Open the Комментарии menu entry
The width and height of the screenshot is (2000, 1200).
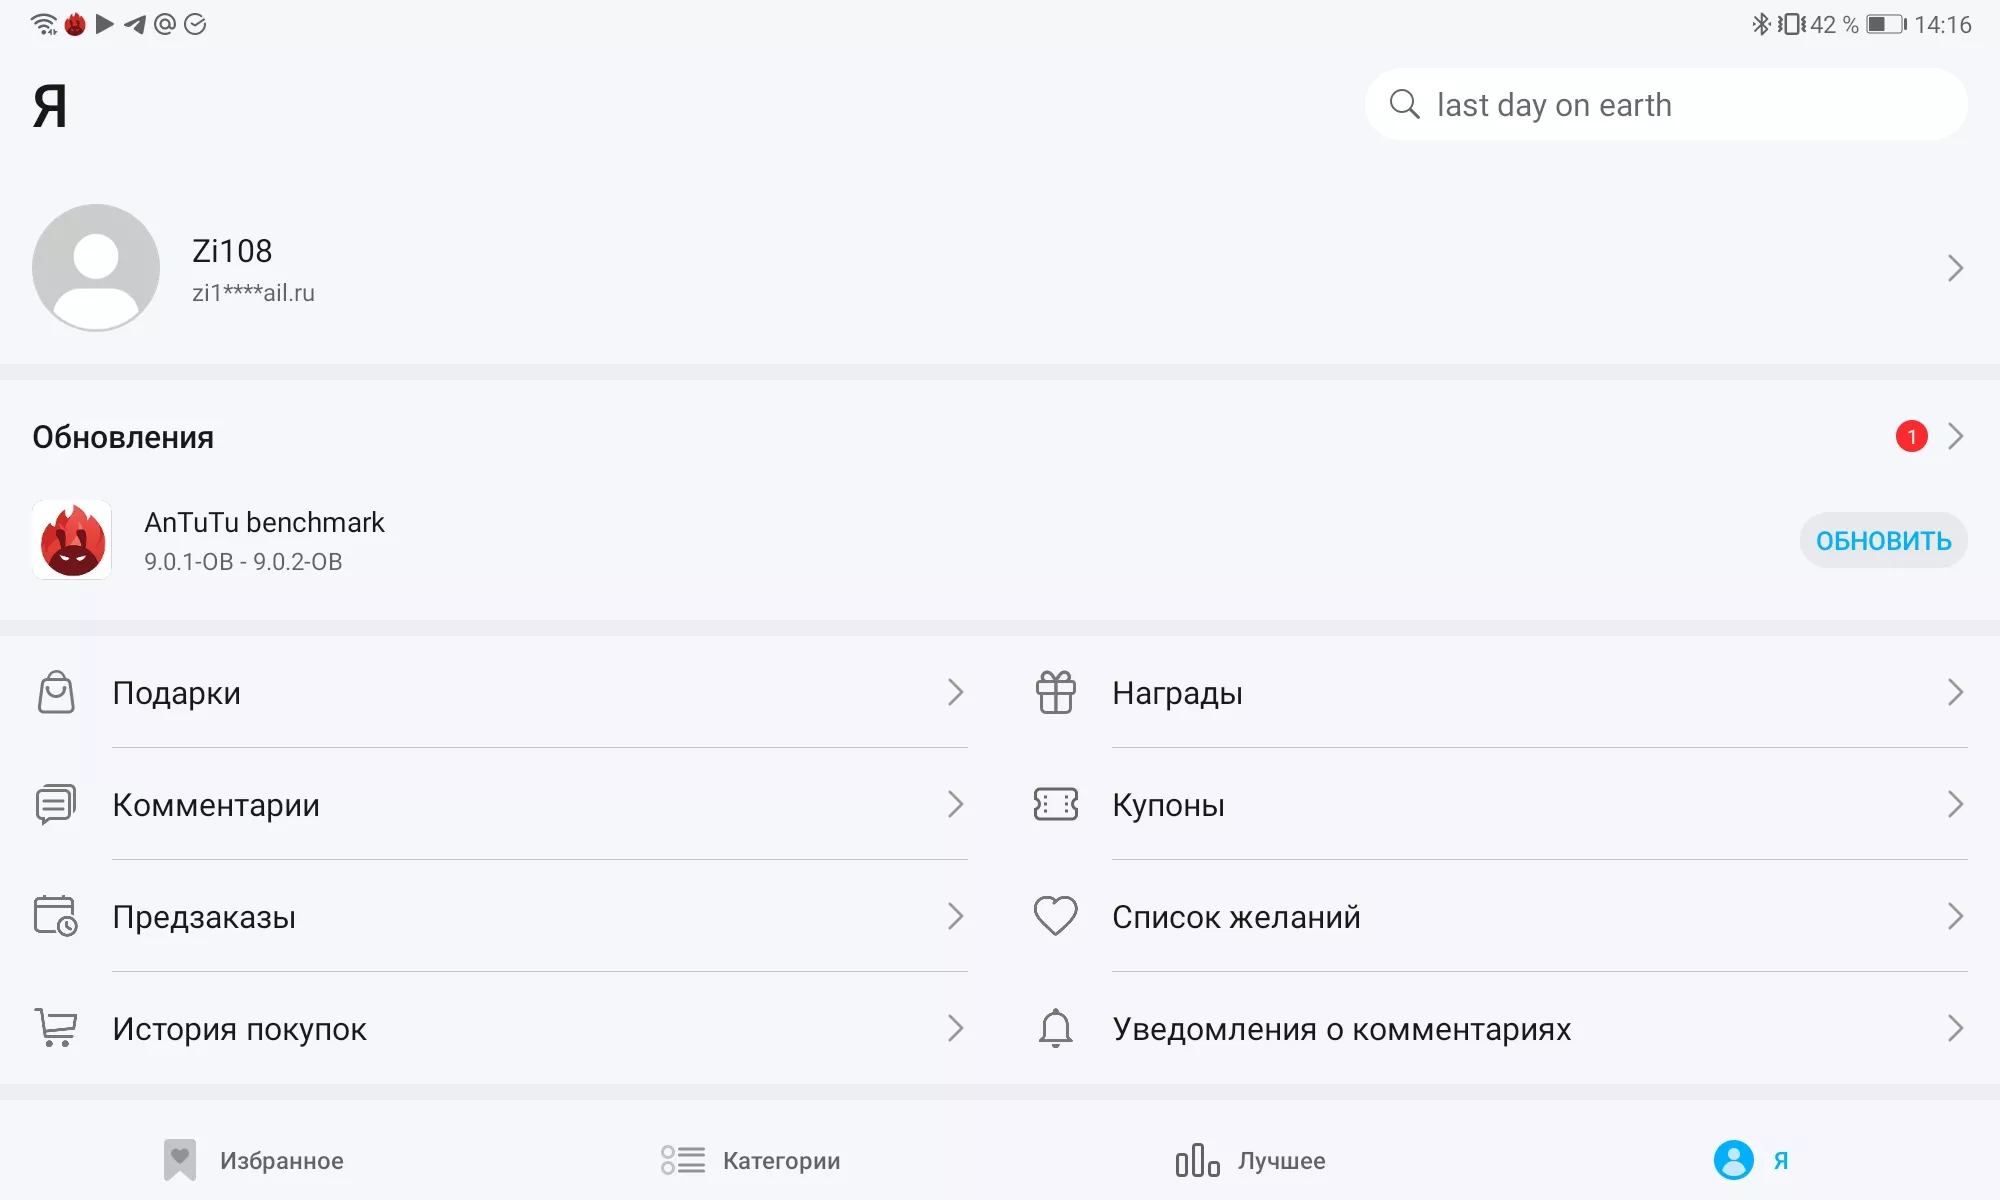216,805
